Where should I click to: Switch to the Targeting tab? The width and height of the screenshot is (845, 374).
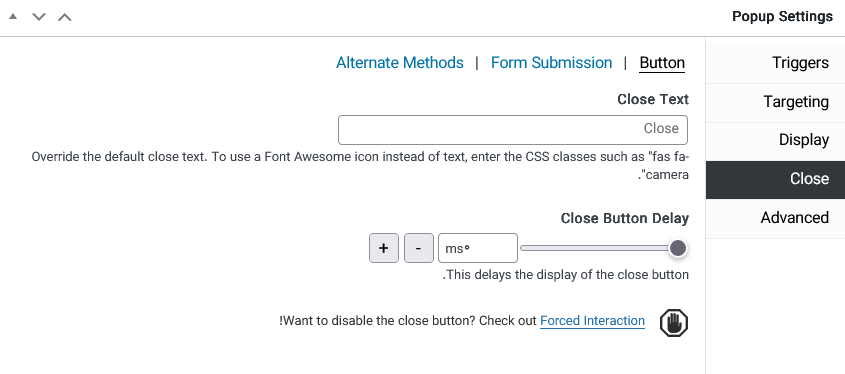coord(775,102)
